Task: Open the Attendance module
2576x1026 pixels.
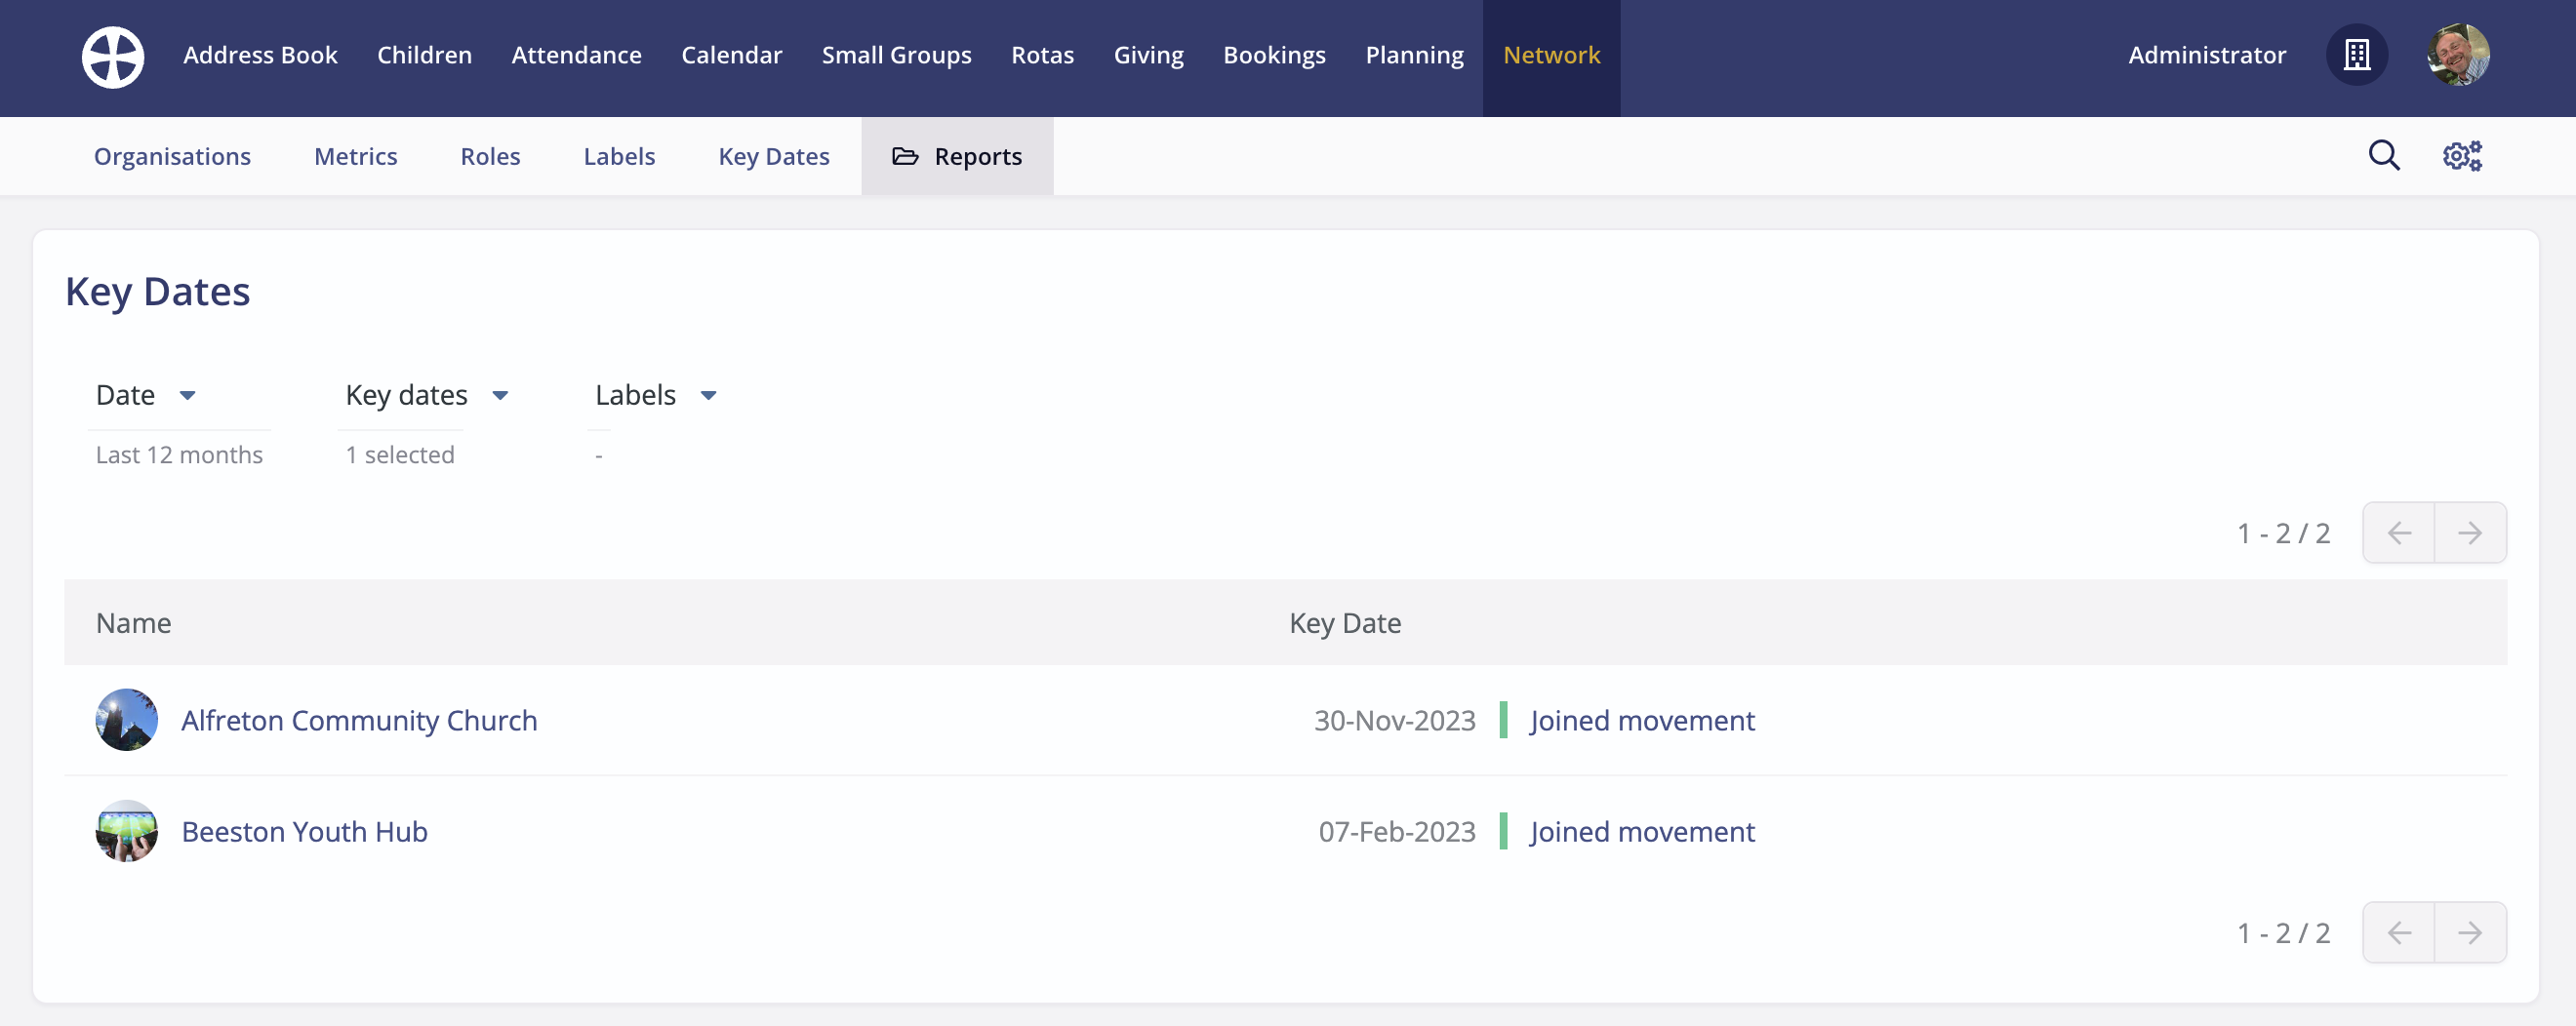Action: pyautogui.click(x=576, y=55)
